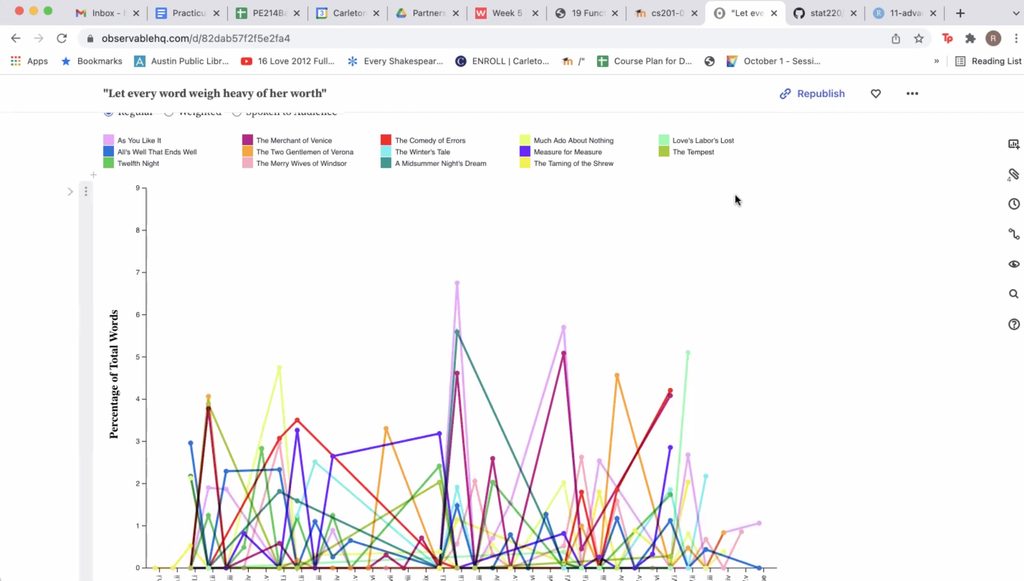Reload the current page

tap(61, 39)
